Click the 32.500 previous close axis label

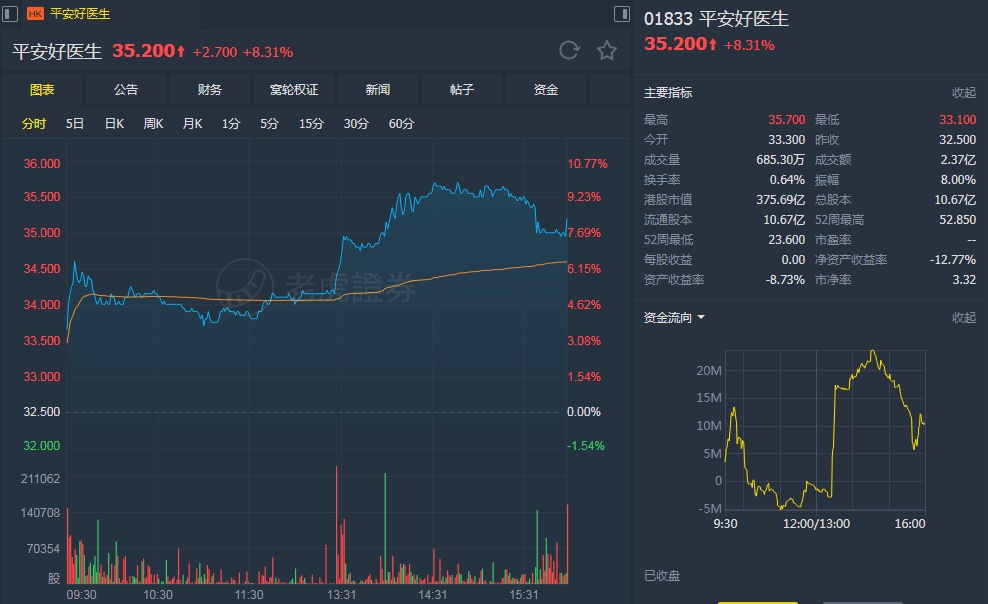42,412
